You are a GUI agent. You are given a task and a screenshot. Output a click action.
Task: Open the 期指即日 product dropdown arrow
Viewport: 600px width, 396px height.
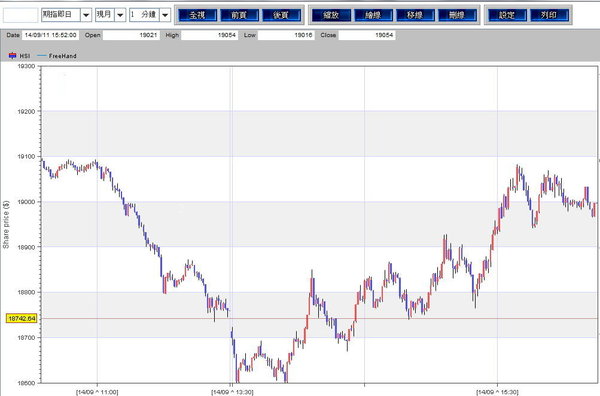[x=86, y=15]
